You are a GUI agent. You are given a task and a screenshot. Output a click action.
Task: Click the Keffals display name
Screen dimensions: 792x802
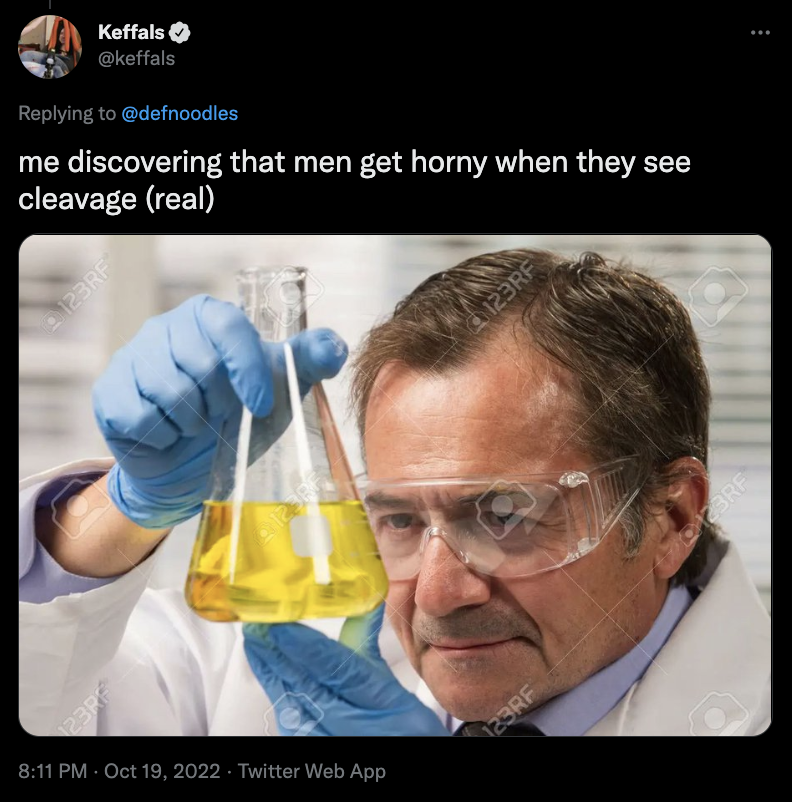click(x=131, y=32)
